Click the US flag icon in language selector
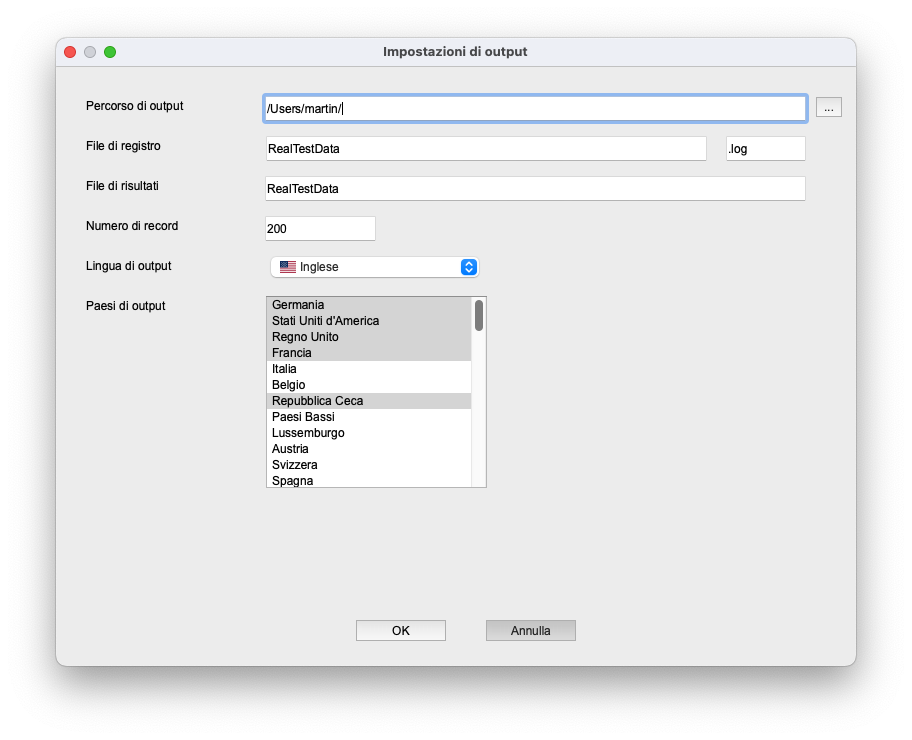The height and width of the screenshot is (740, 912). click(x=288, y=267)
